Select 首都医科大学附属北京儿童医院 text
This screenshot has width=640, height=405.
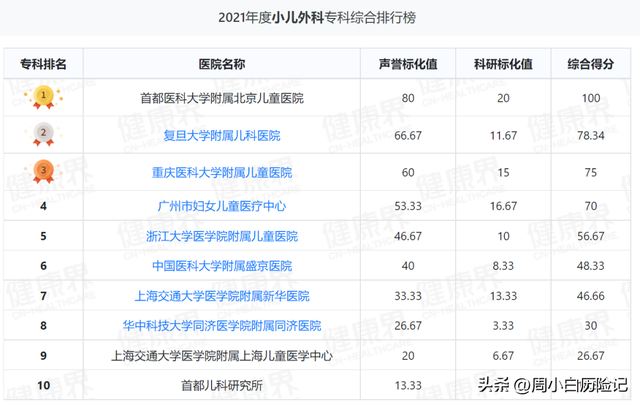pos(222,98)
